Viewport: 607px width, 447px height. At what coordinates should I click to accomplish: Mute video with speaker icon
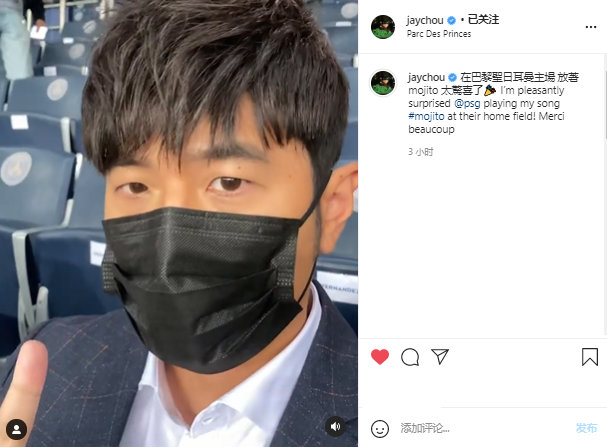point(335,426)
